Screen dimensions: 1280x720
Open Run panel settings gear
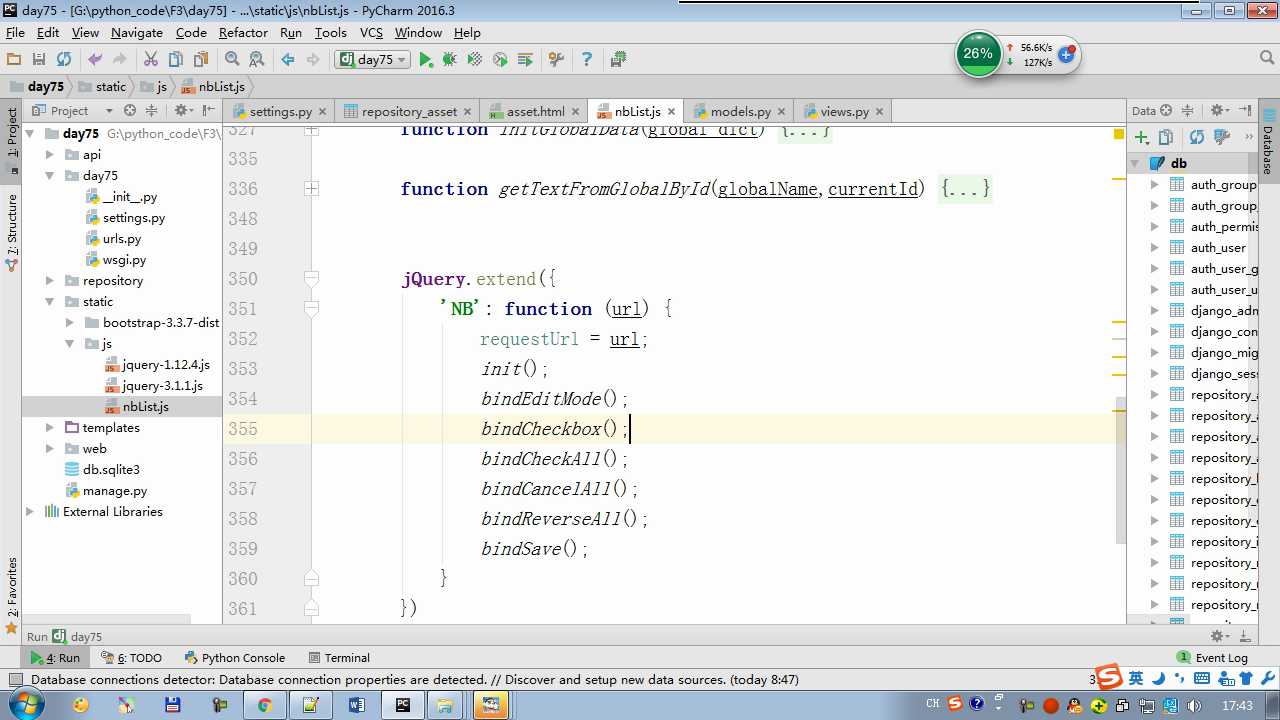(1220, 636)
